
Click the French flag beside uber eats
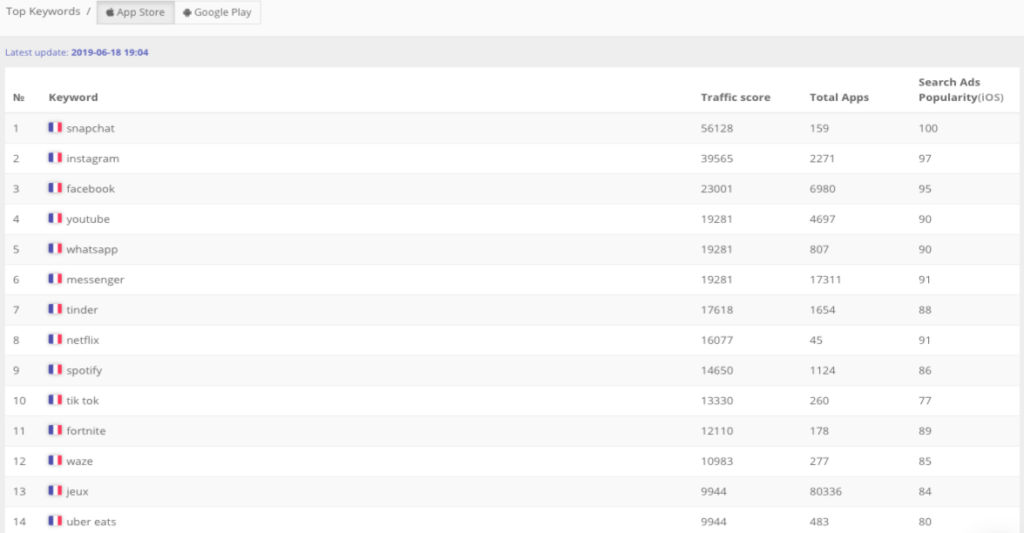[x=55, y=521]
